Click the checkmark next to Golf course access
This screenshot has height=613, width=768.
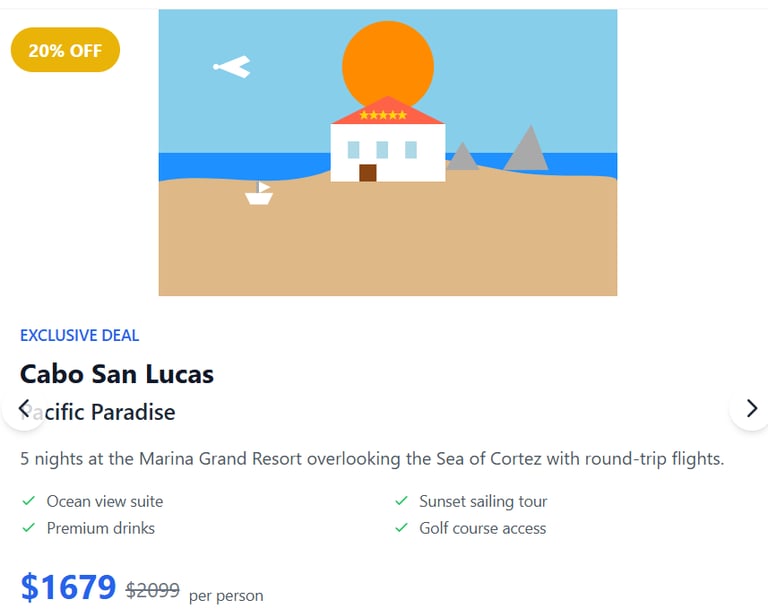pos(401,528)
